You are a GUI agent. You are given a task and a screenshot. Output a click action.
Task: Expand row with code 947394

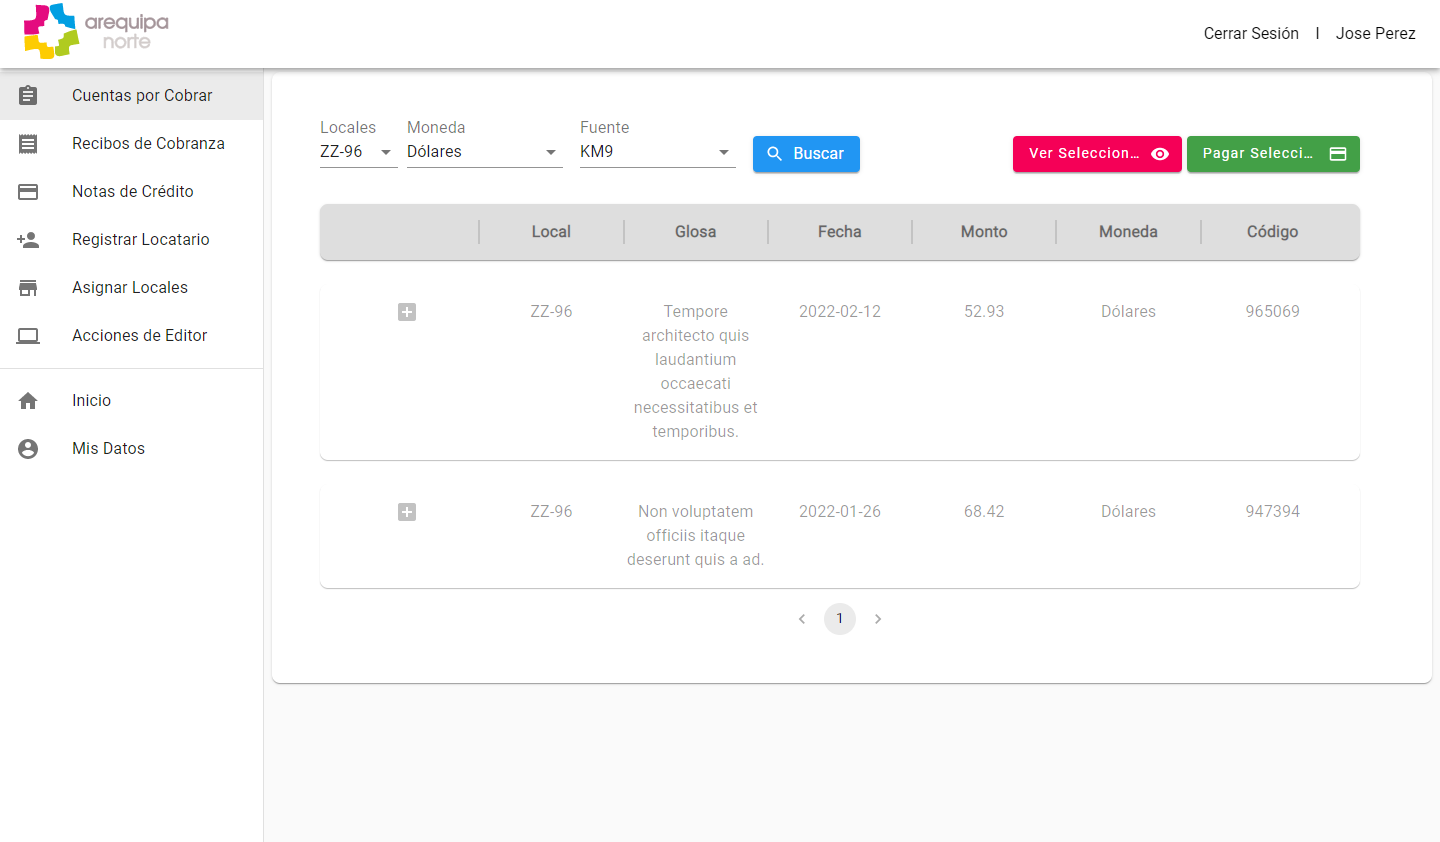(407, 512)
